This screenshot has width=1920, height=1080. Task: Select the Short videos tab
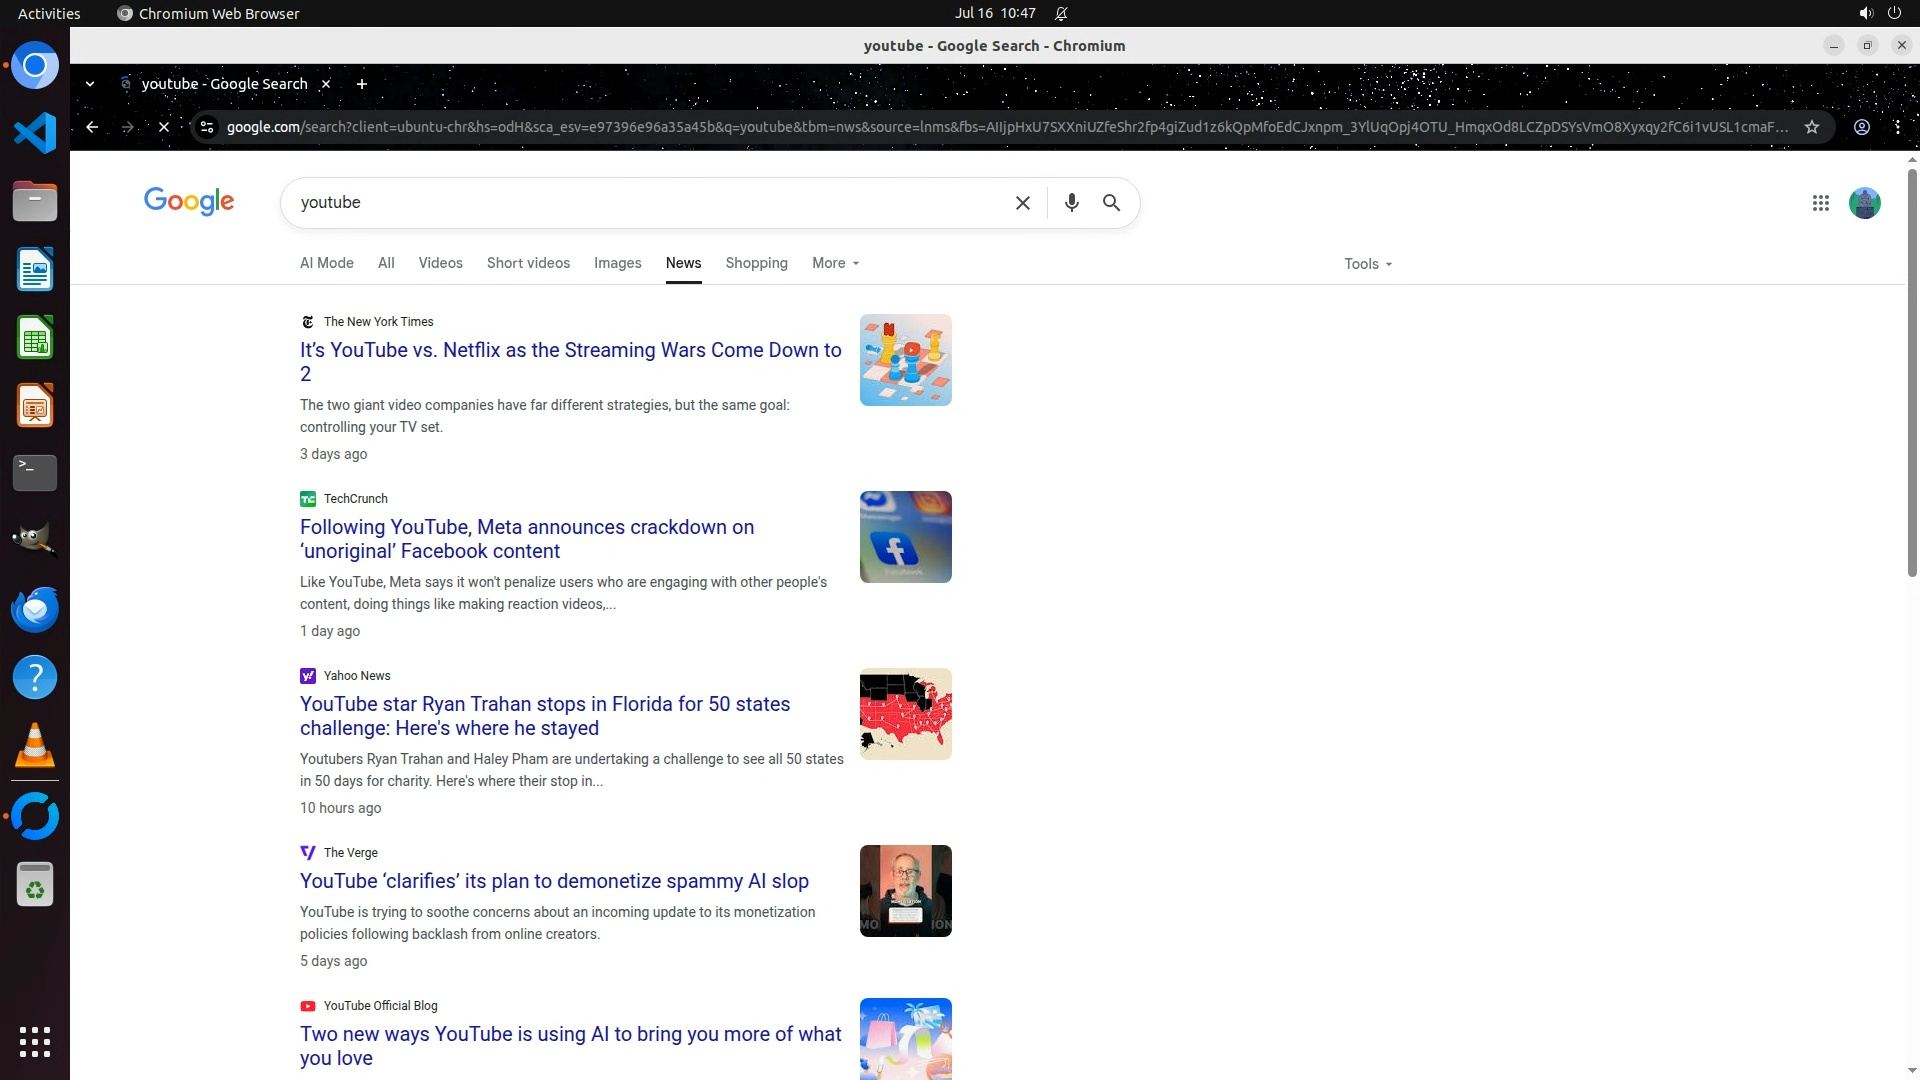tap(528, 263)
